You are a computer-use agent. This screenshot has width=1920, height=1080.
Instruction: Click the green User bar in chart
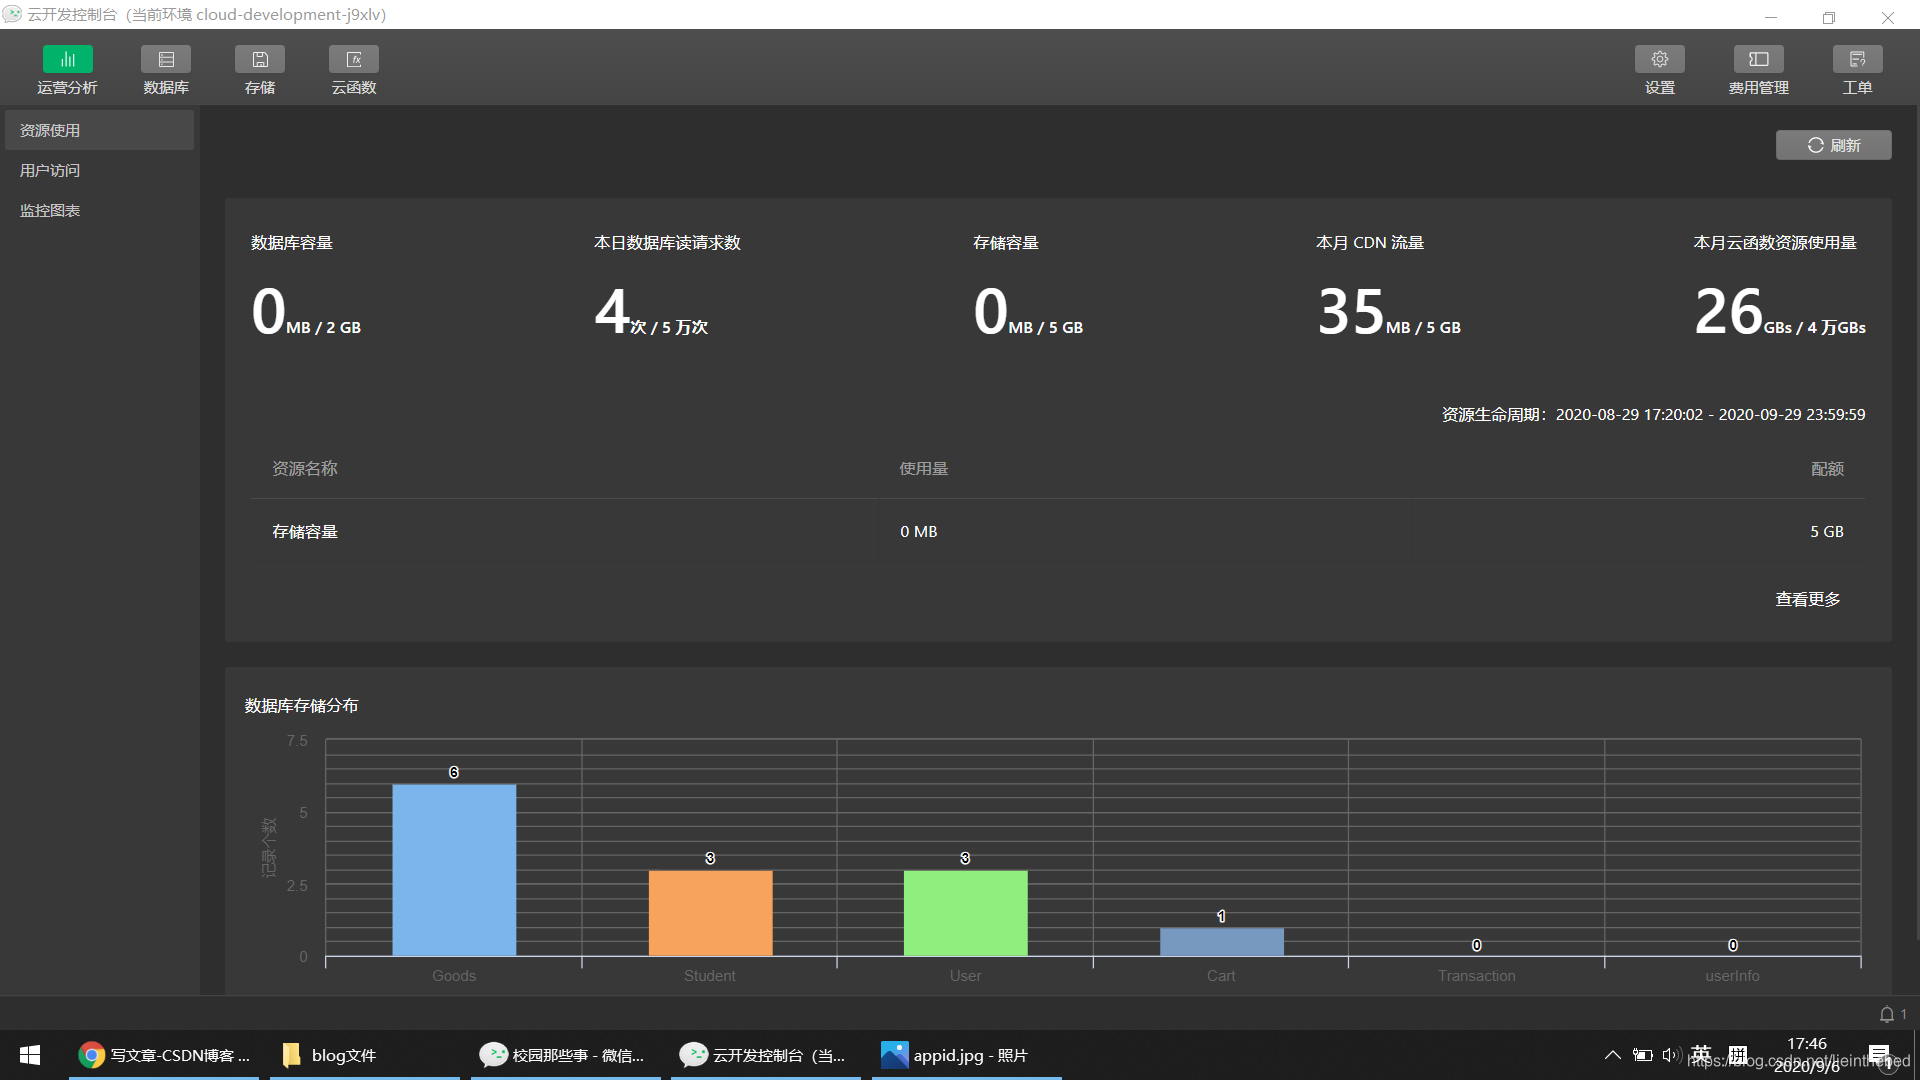tap(965, 913)
